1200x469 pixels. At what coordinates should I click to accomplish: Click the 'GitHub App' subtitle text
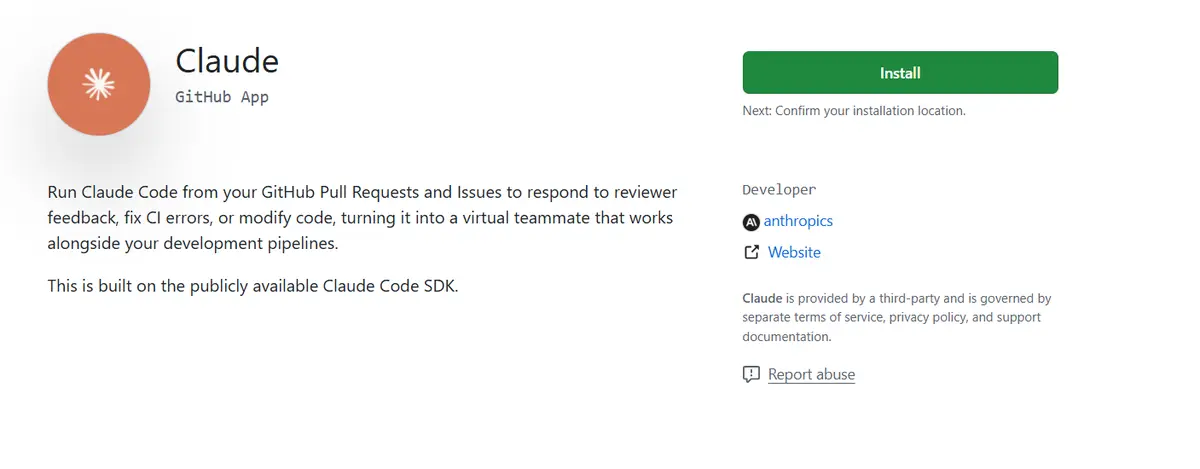222,98
